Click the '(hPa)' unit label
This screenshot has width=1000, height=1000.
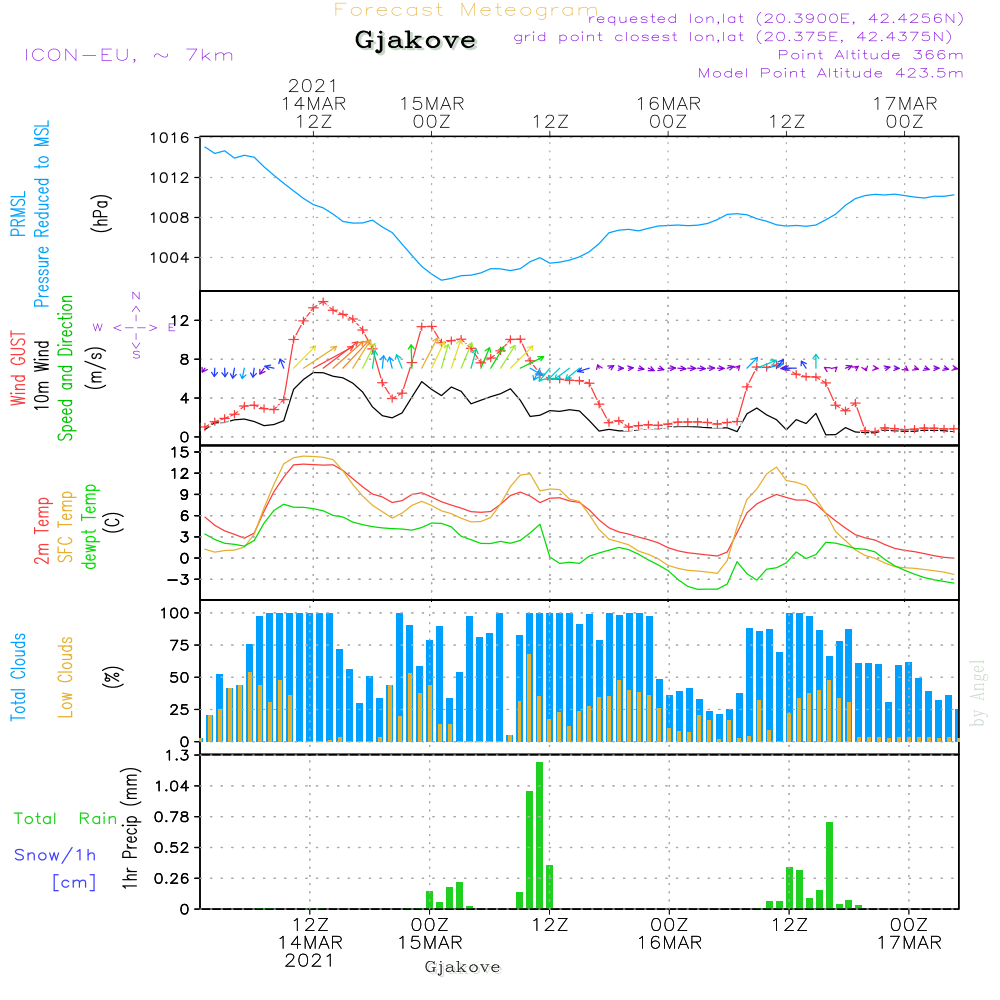(101, 213)
